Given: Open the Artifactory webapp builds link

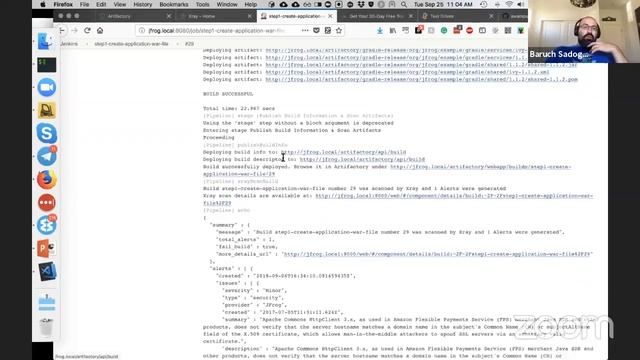Looking at the screenshot, I should pos(387,170).
